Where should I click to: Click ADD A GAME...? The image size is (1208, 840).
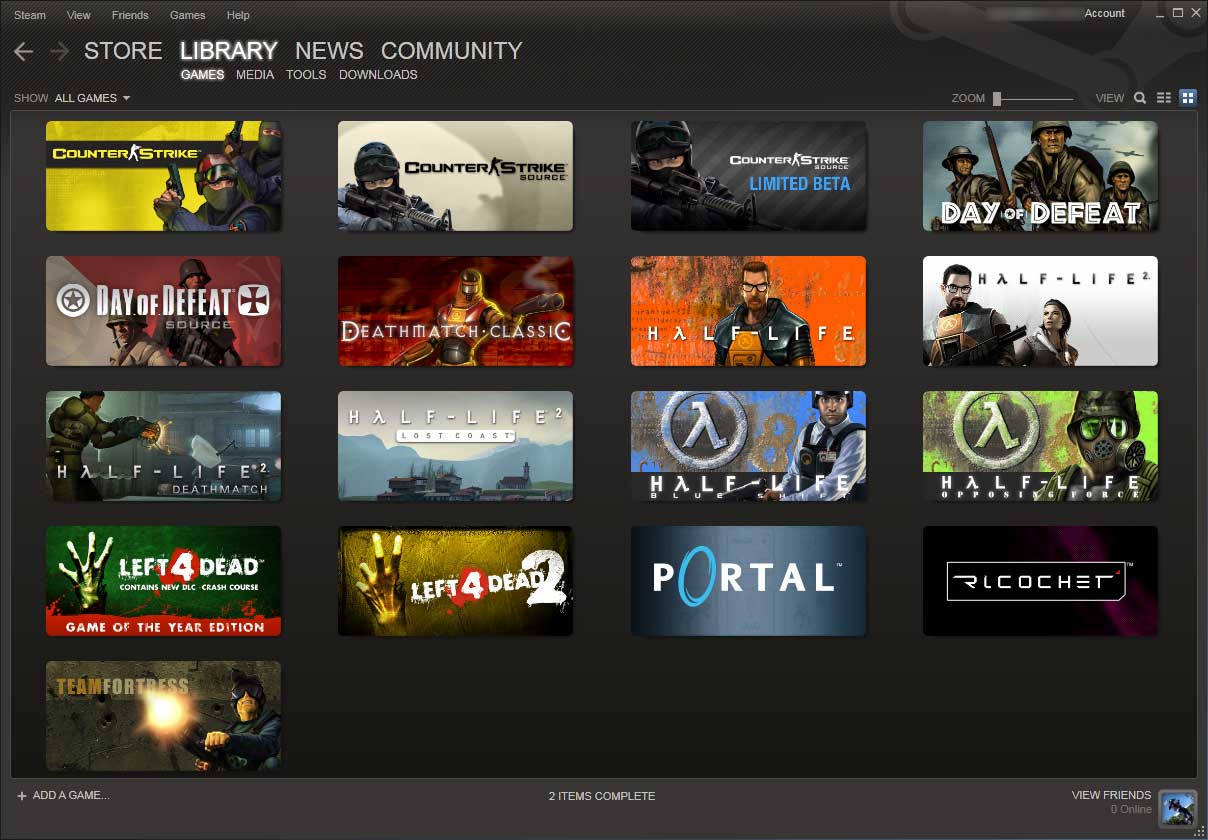(71, 796)
